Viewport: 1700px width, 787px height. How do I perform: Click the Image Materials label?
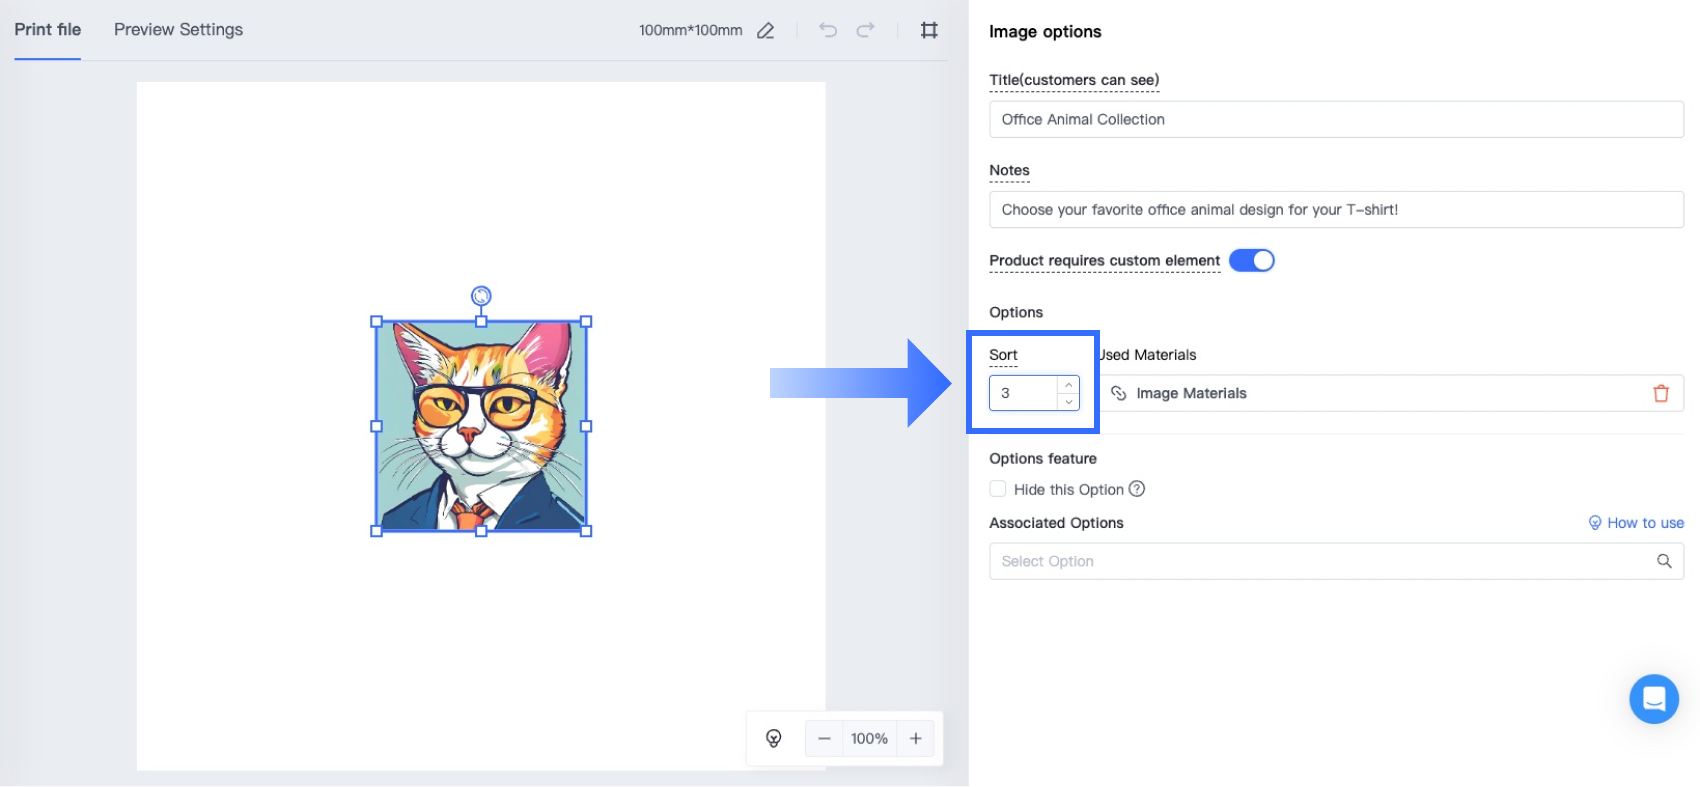1191,393
